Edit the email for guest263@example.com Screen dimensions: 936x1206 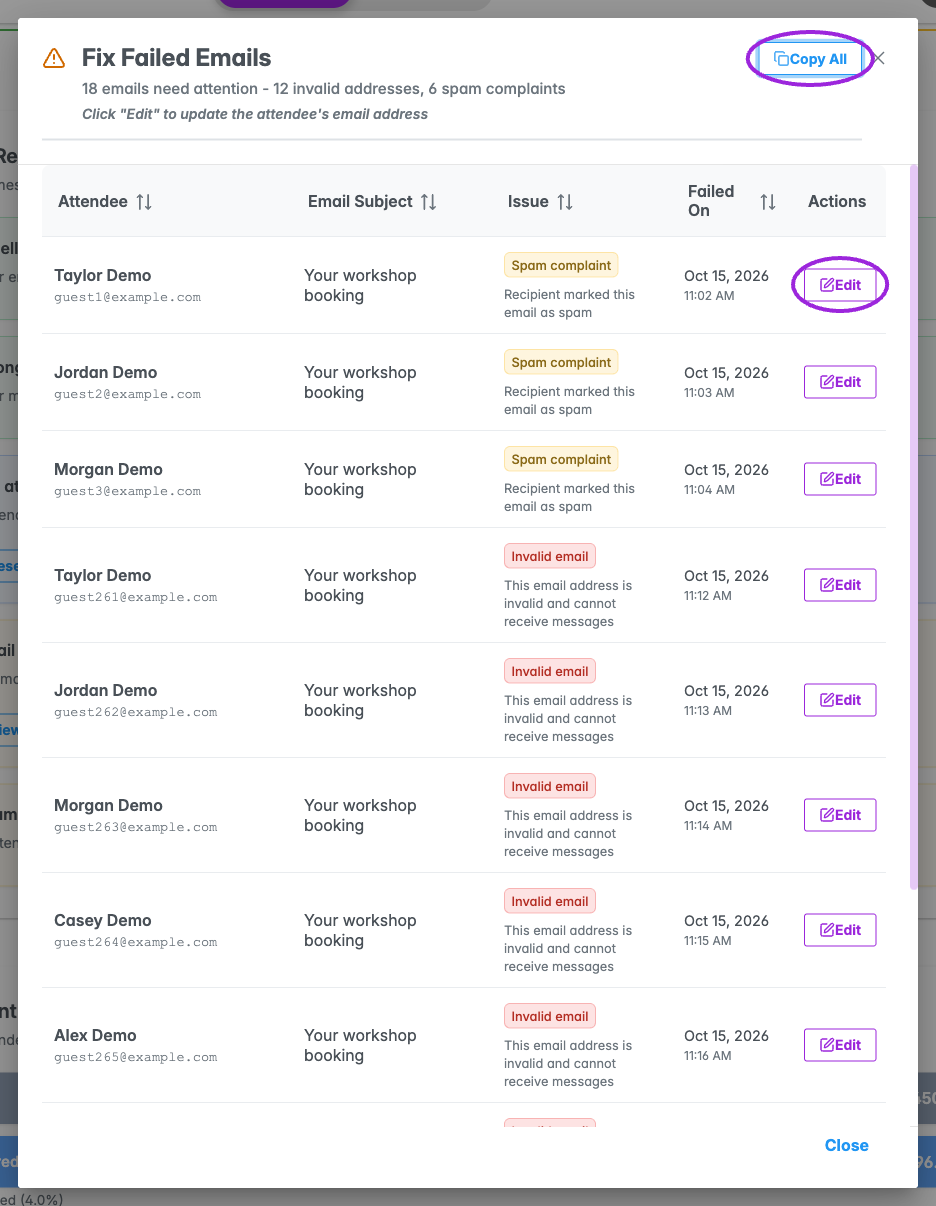pyautogui.click(x=840, y=815)
